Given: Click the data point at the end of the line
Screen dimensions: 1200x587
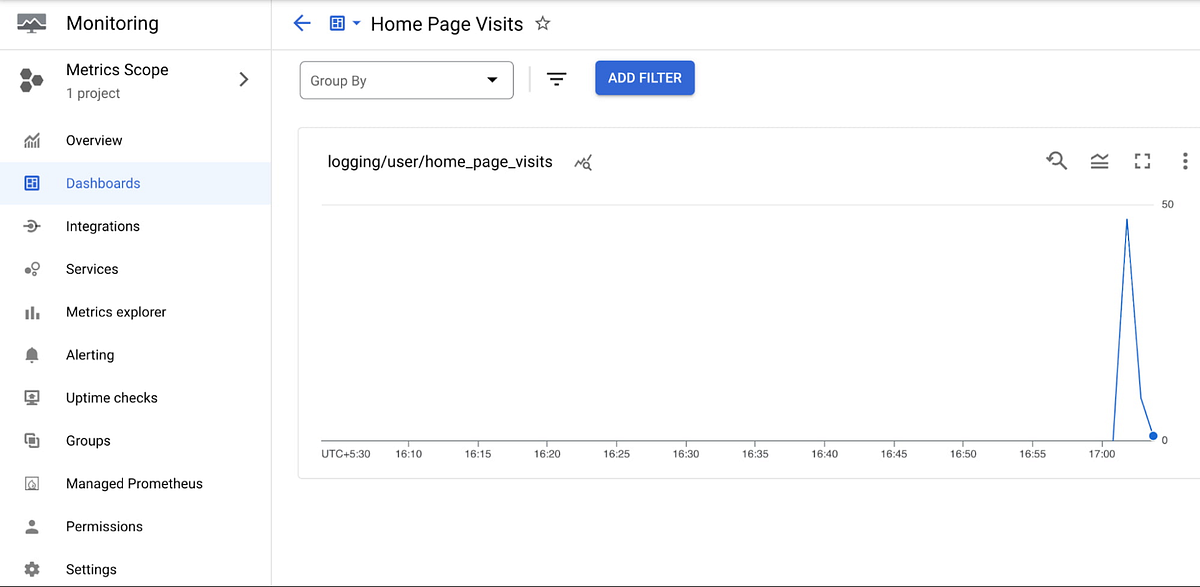Looking at the screenshot, I should [x=1152, y=437].
